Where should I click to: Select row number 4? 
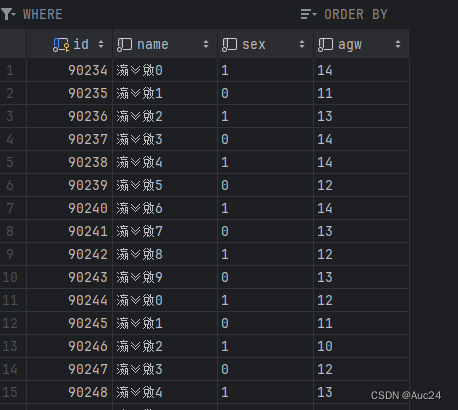coord(13,139)
